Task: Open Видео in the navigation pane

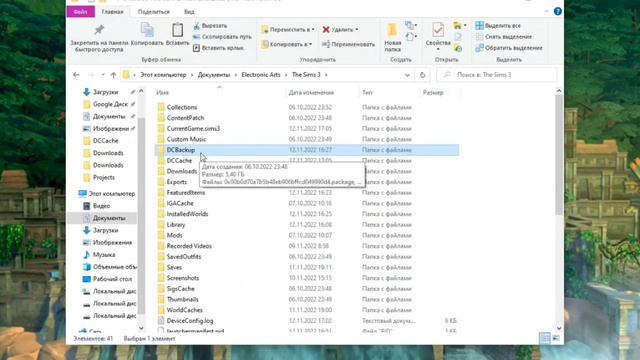Action: (101, 206)
